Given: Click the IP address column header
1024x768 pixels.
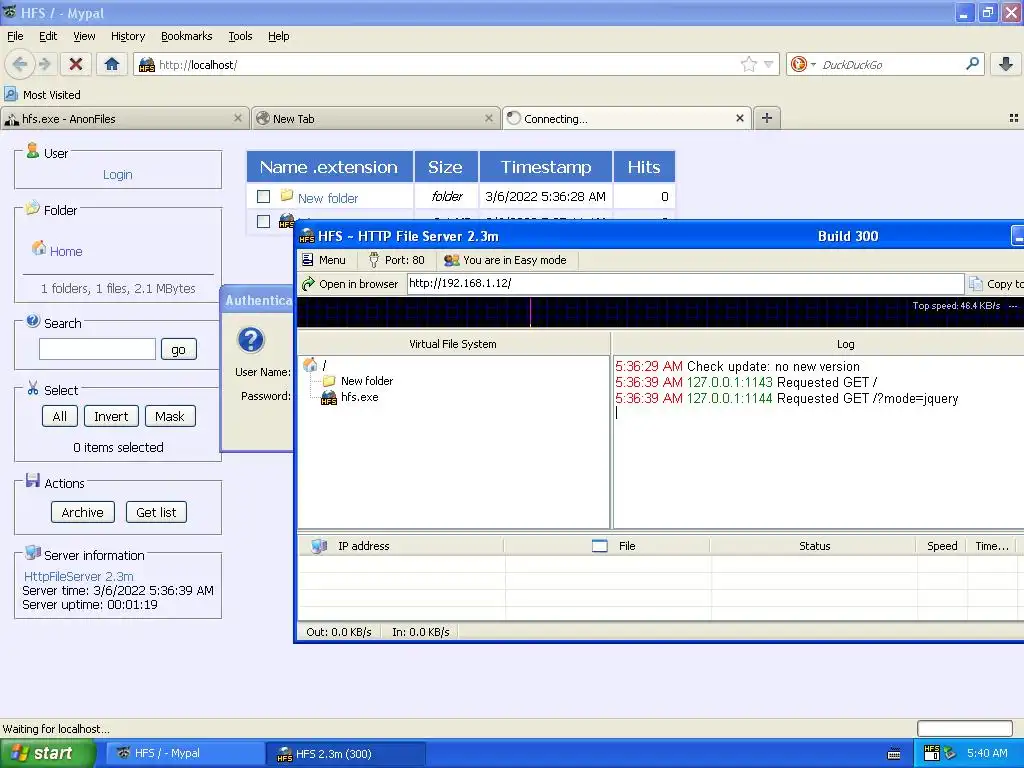Looking at the screenshot, I should pos(401,546).
